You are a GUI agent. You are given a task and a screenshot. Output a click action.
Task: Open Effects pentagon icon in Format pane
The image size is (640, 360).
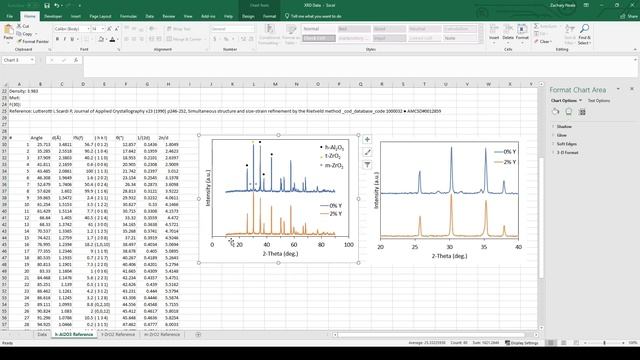click(x=569, y=111)
